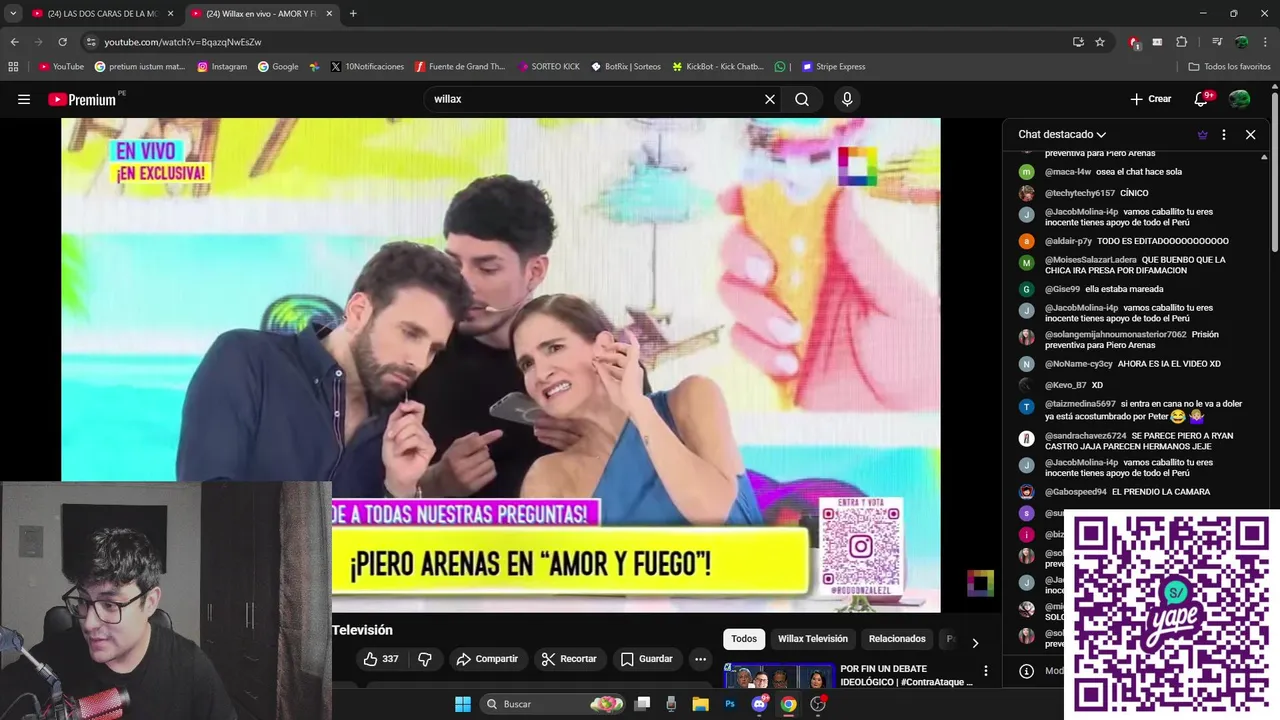Click the Windows taskbar Buscar box
The height and width of the screenshot is (720, 1280).
(x=553, y=704)
